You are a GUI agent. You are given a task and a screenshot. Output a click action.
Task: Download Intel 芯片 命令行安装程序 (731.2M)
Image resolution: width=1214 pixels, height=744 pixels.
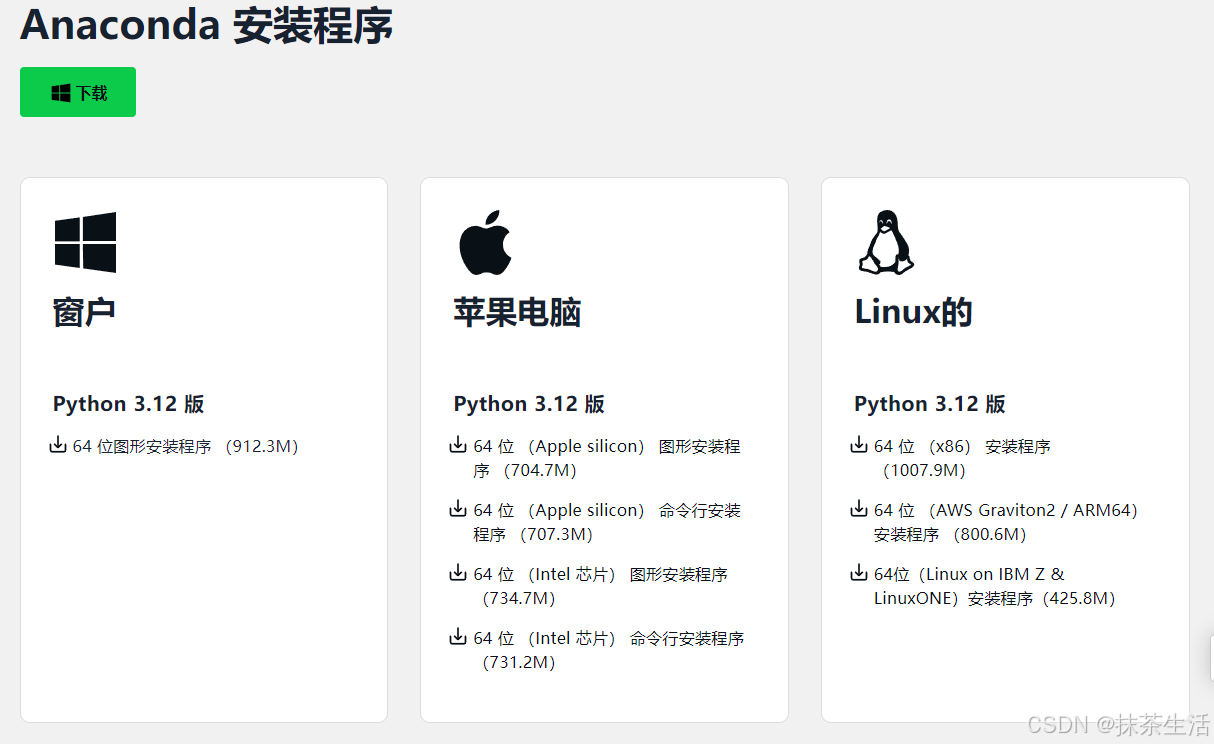(x=609, y=650)
